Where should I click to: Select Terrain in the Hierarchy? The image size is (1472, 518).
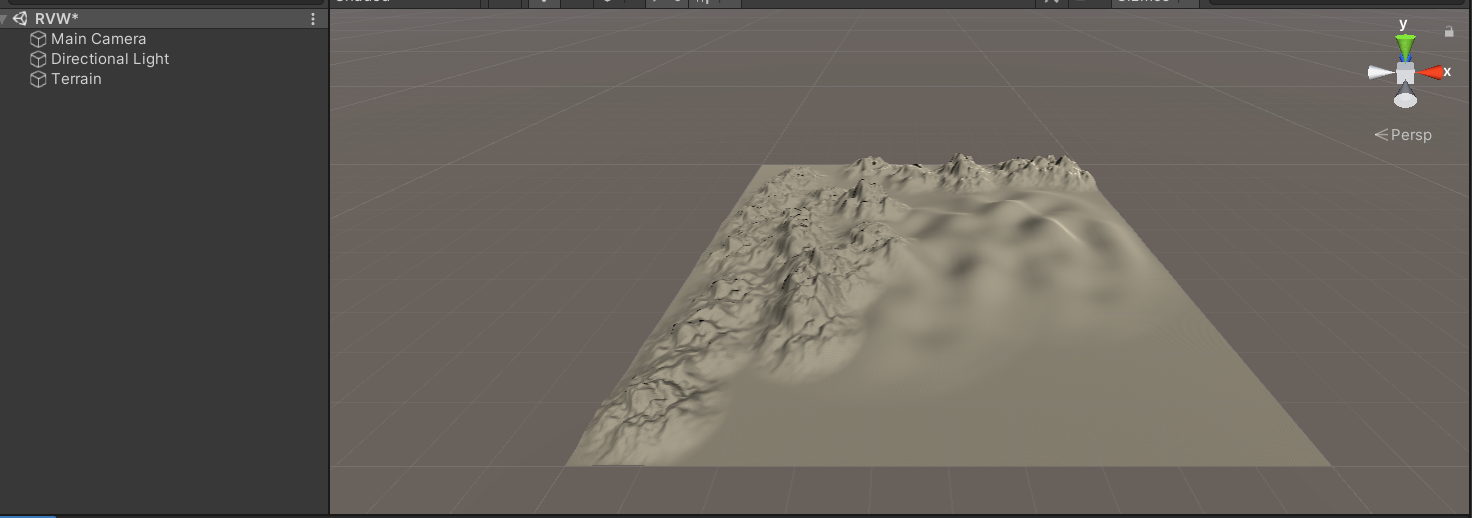pos(76,79)
